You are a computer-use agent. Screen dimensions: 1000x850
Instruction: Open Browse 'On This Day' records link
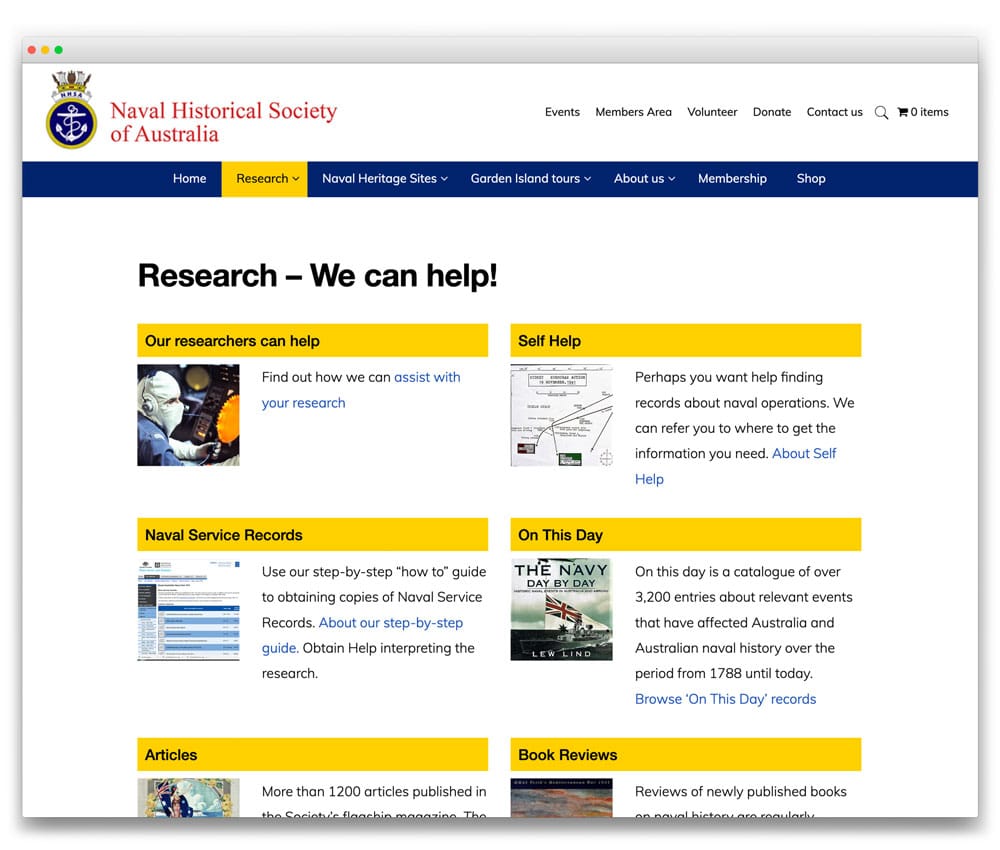coord(725,699)
